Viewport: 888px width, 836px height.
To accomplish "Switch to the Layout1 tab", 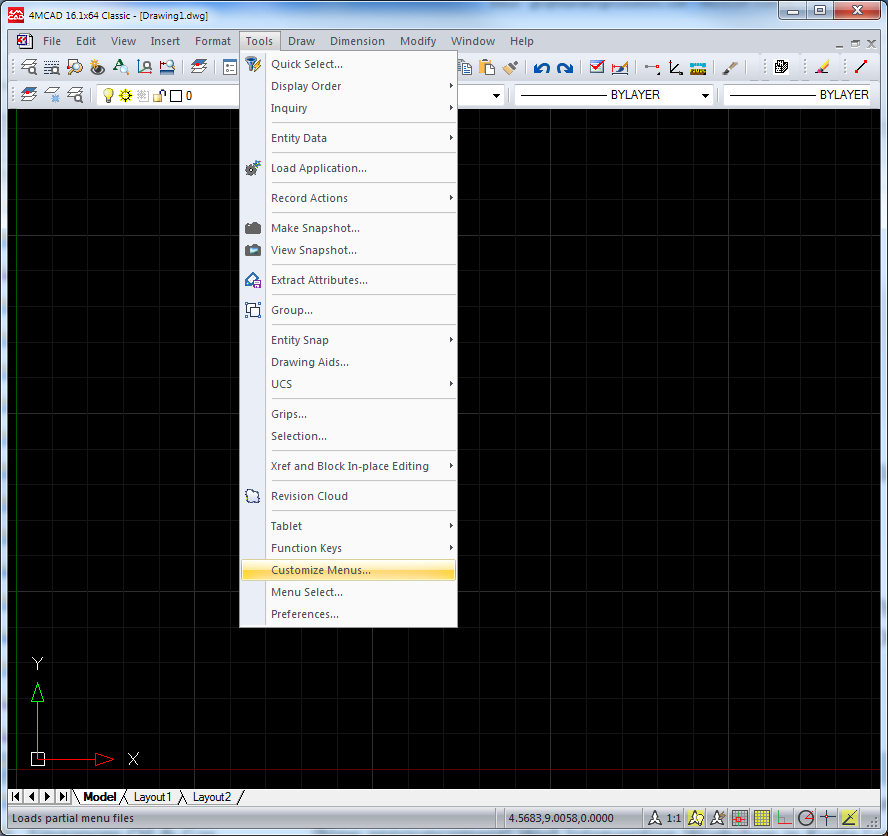I will click(152, 797).
